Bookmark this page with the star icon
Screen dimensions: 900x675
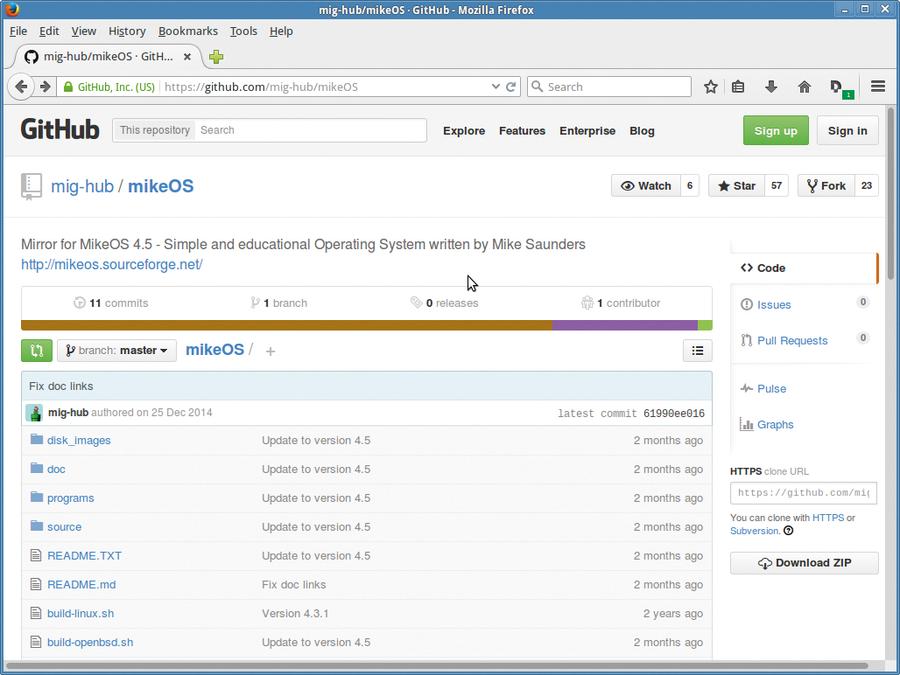coord(711,87)
